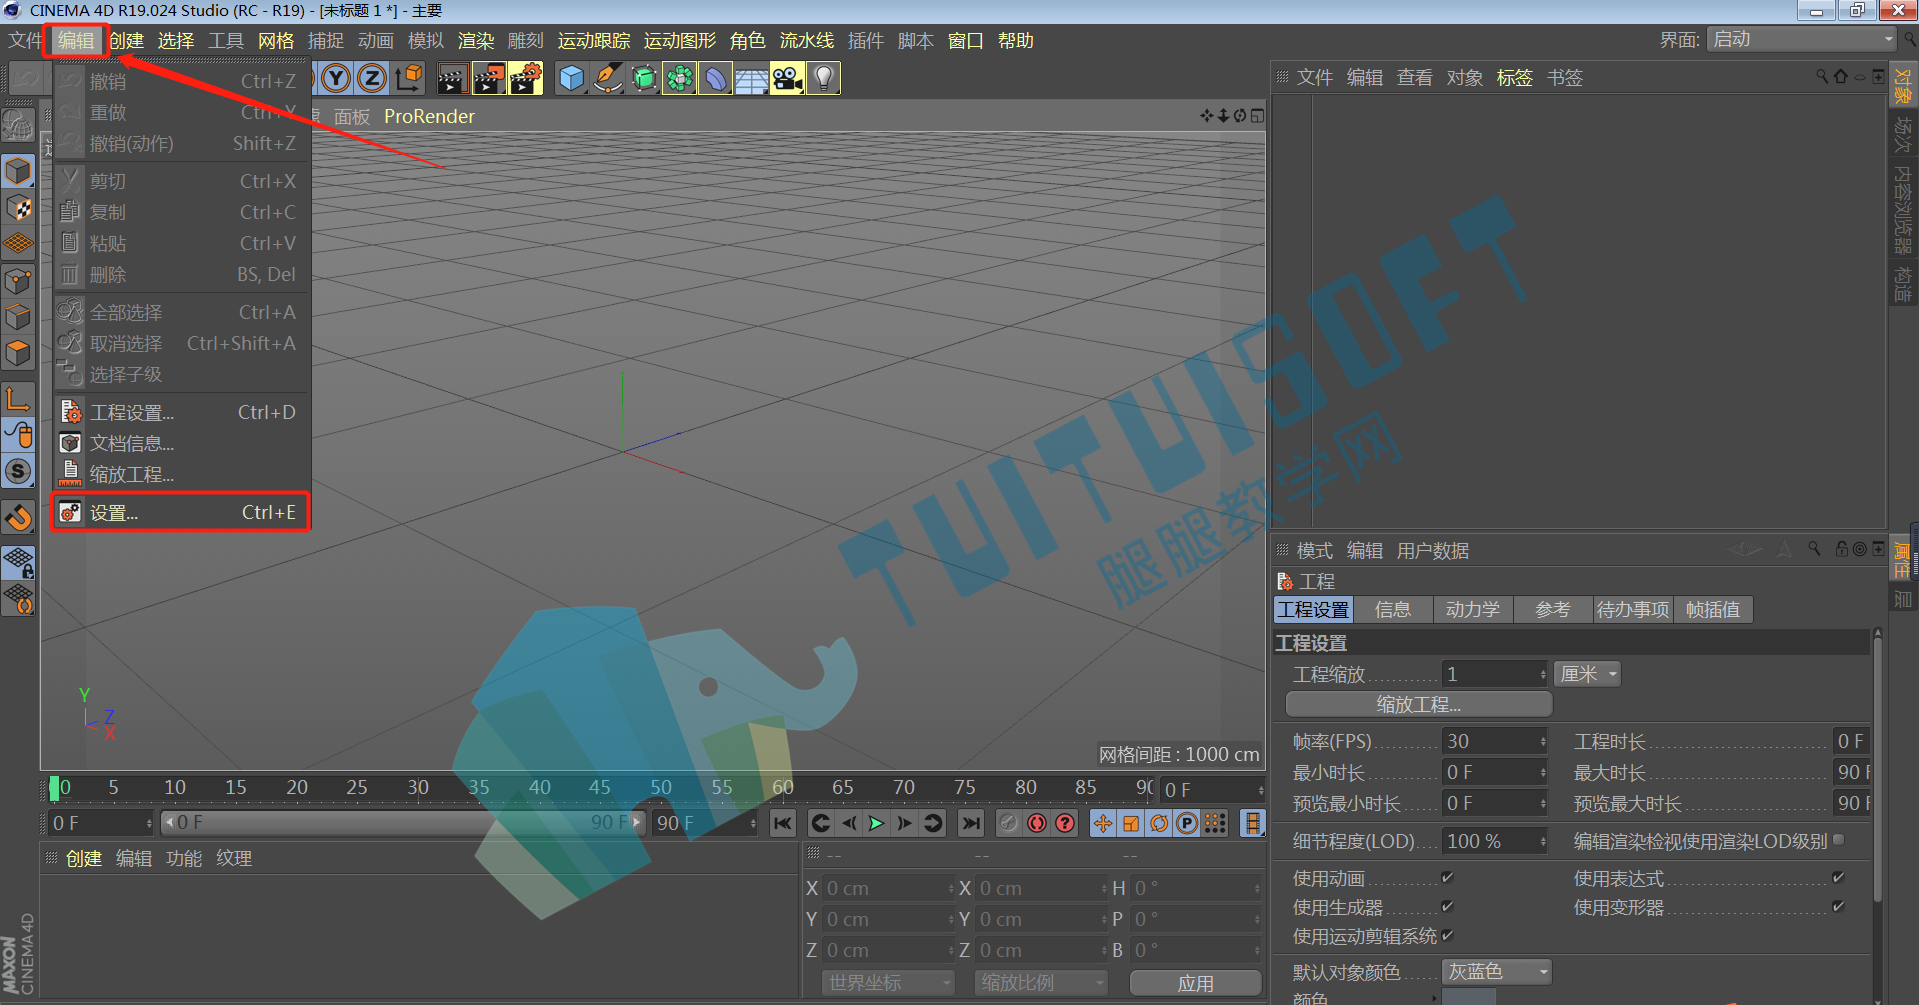Select the spline pen tool icon
This screenshot has height=1005, width=1919.
[x=607, y=78]
